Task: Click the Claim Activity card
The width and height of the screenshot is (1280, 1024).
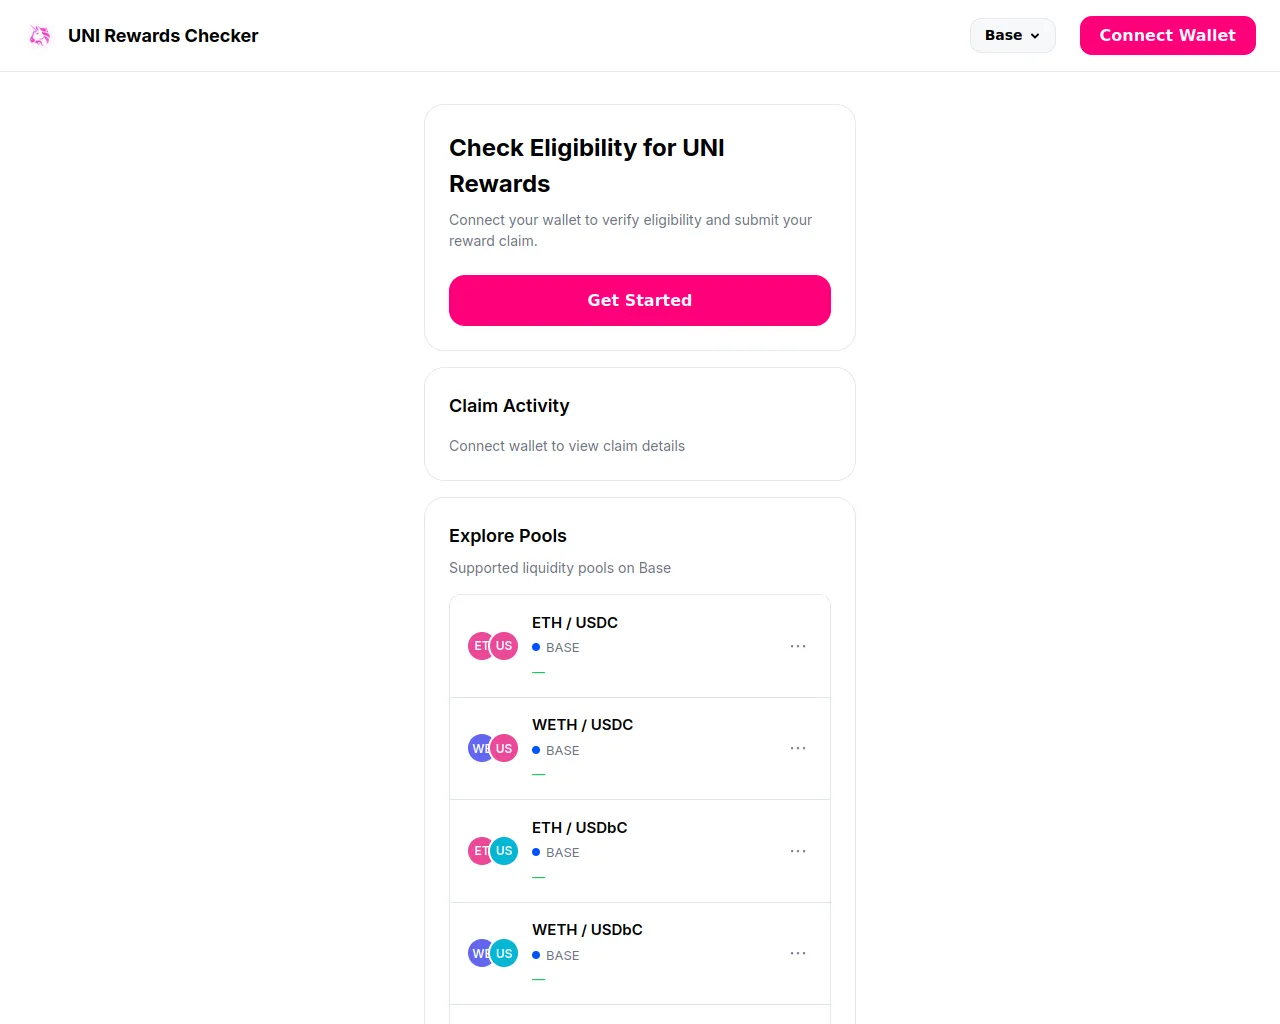Action: [x=639, y=424]
